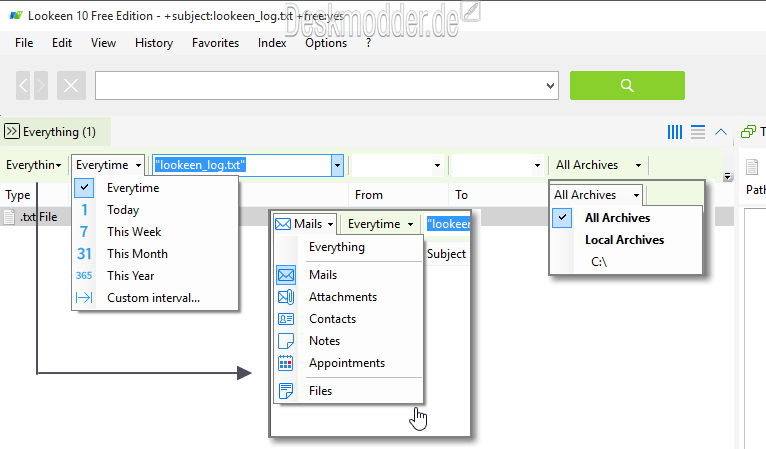The height and width of the screenshot is (449, 766).
Task: Open the ? help menu
Action: (x=368, y=43)
